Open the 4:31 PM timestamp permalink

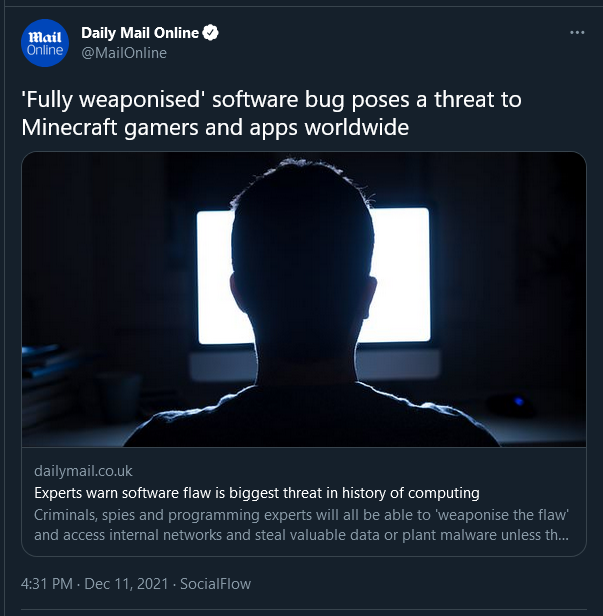coord(47,584)
